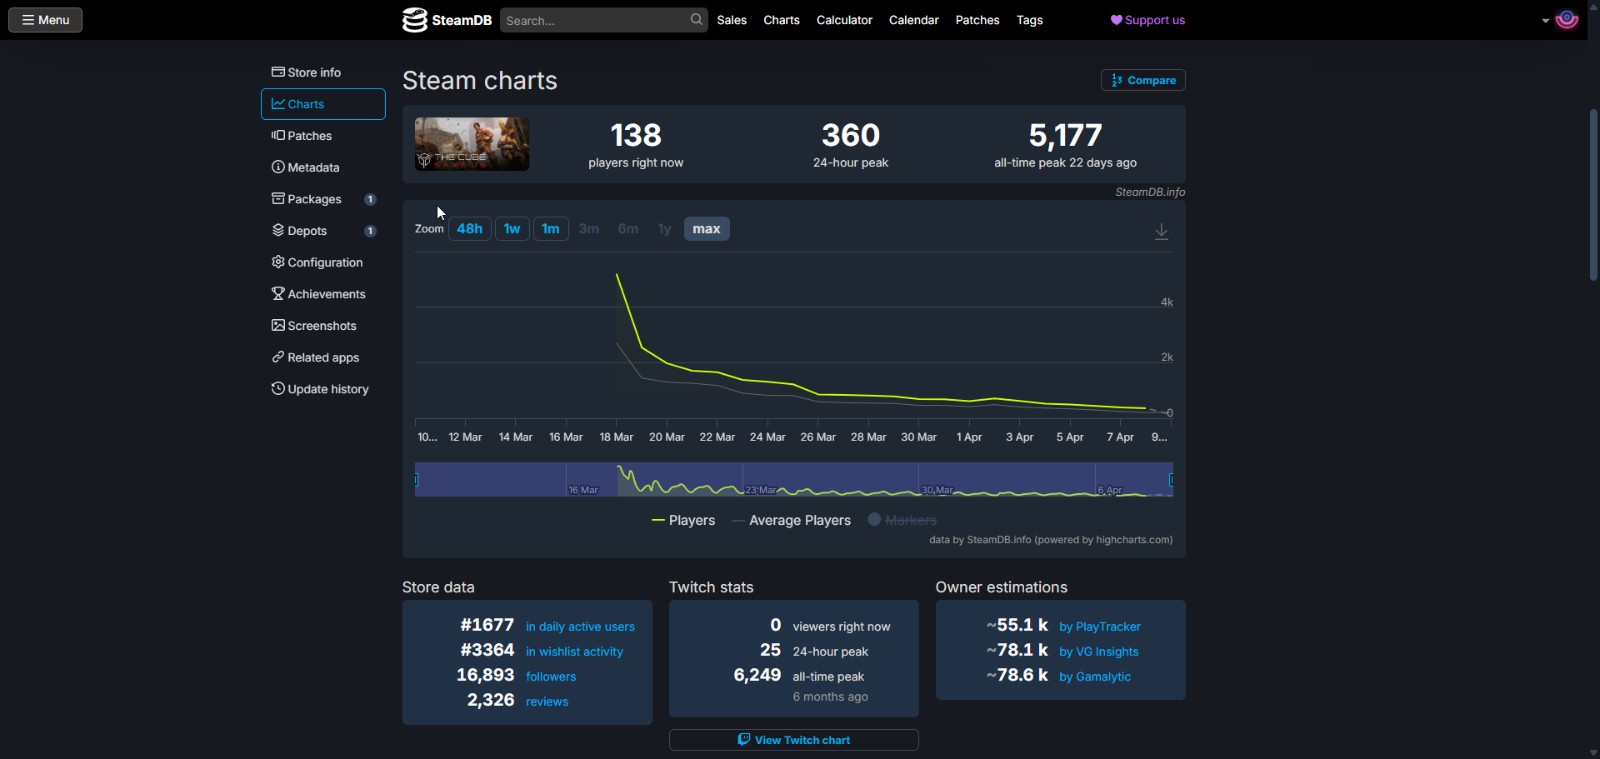Go to the Calculator navbar item
Image resolution: width=1600 pixels, height=759 pixels.
point(844,20)
